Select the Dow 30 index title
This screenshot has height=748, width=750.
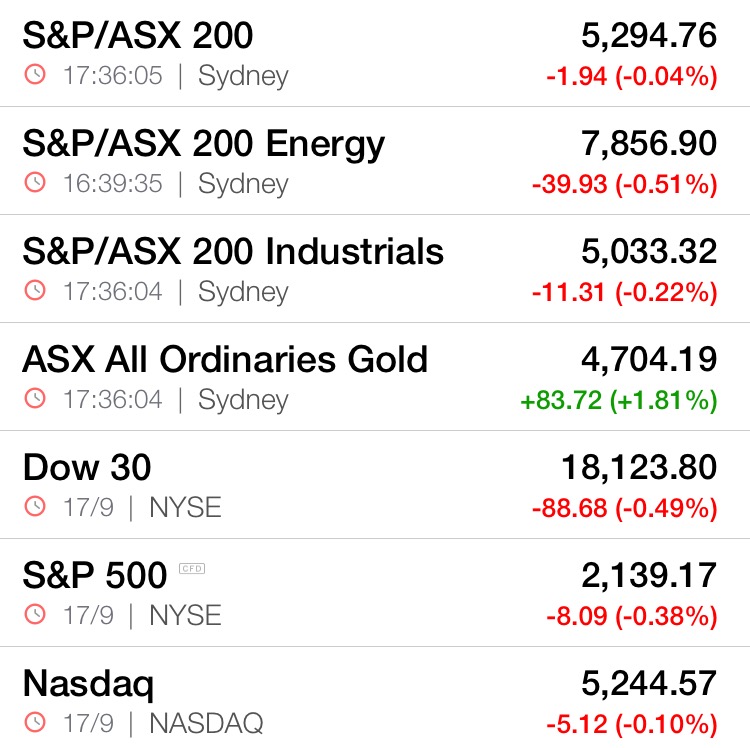pyautogui.click(x=87, y=468)
